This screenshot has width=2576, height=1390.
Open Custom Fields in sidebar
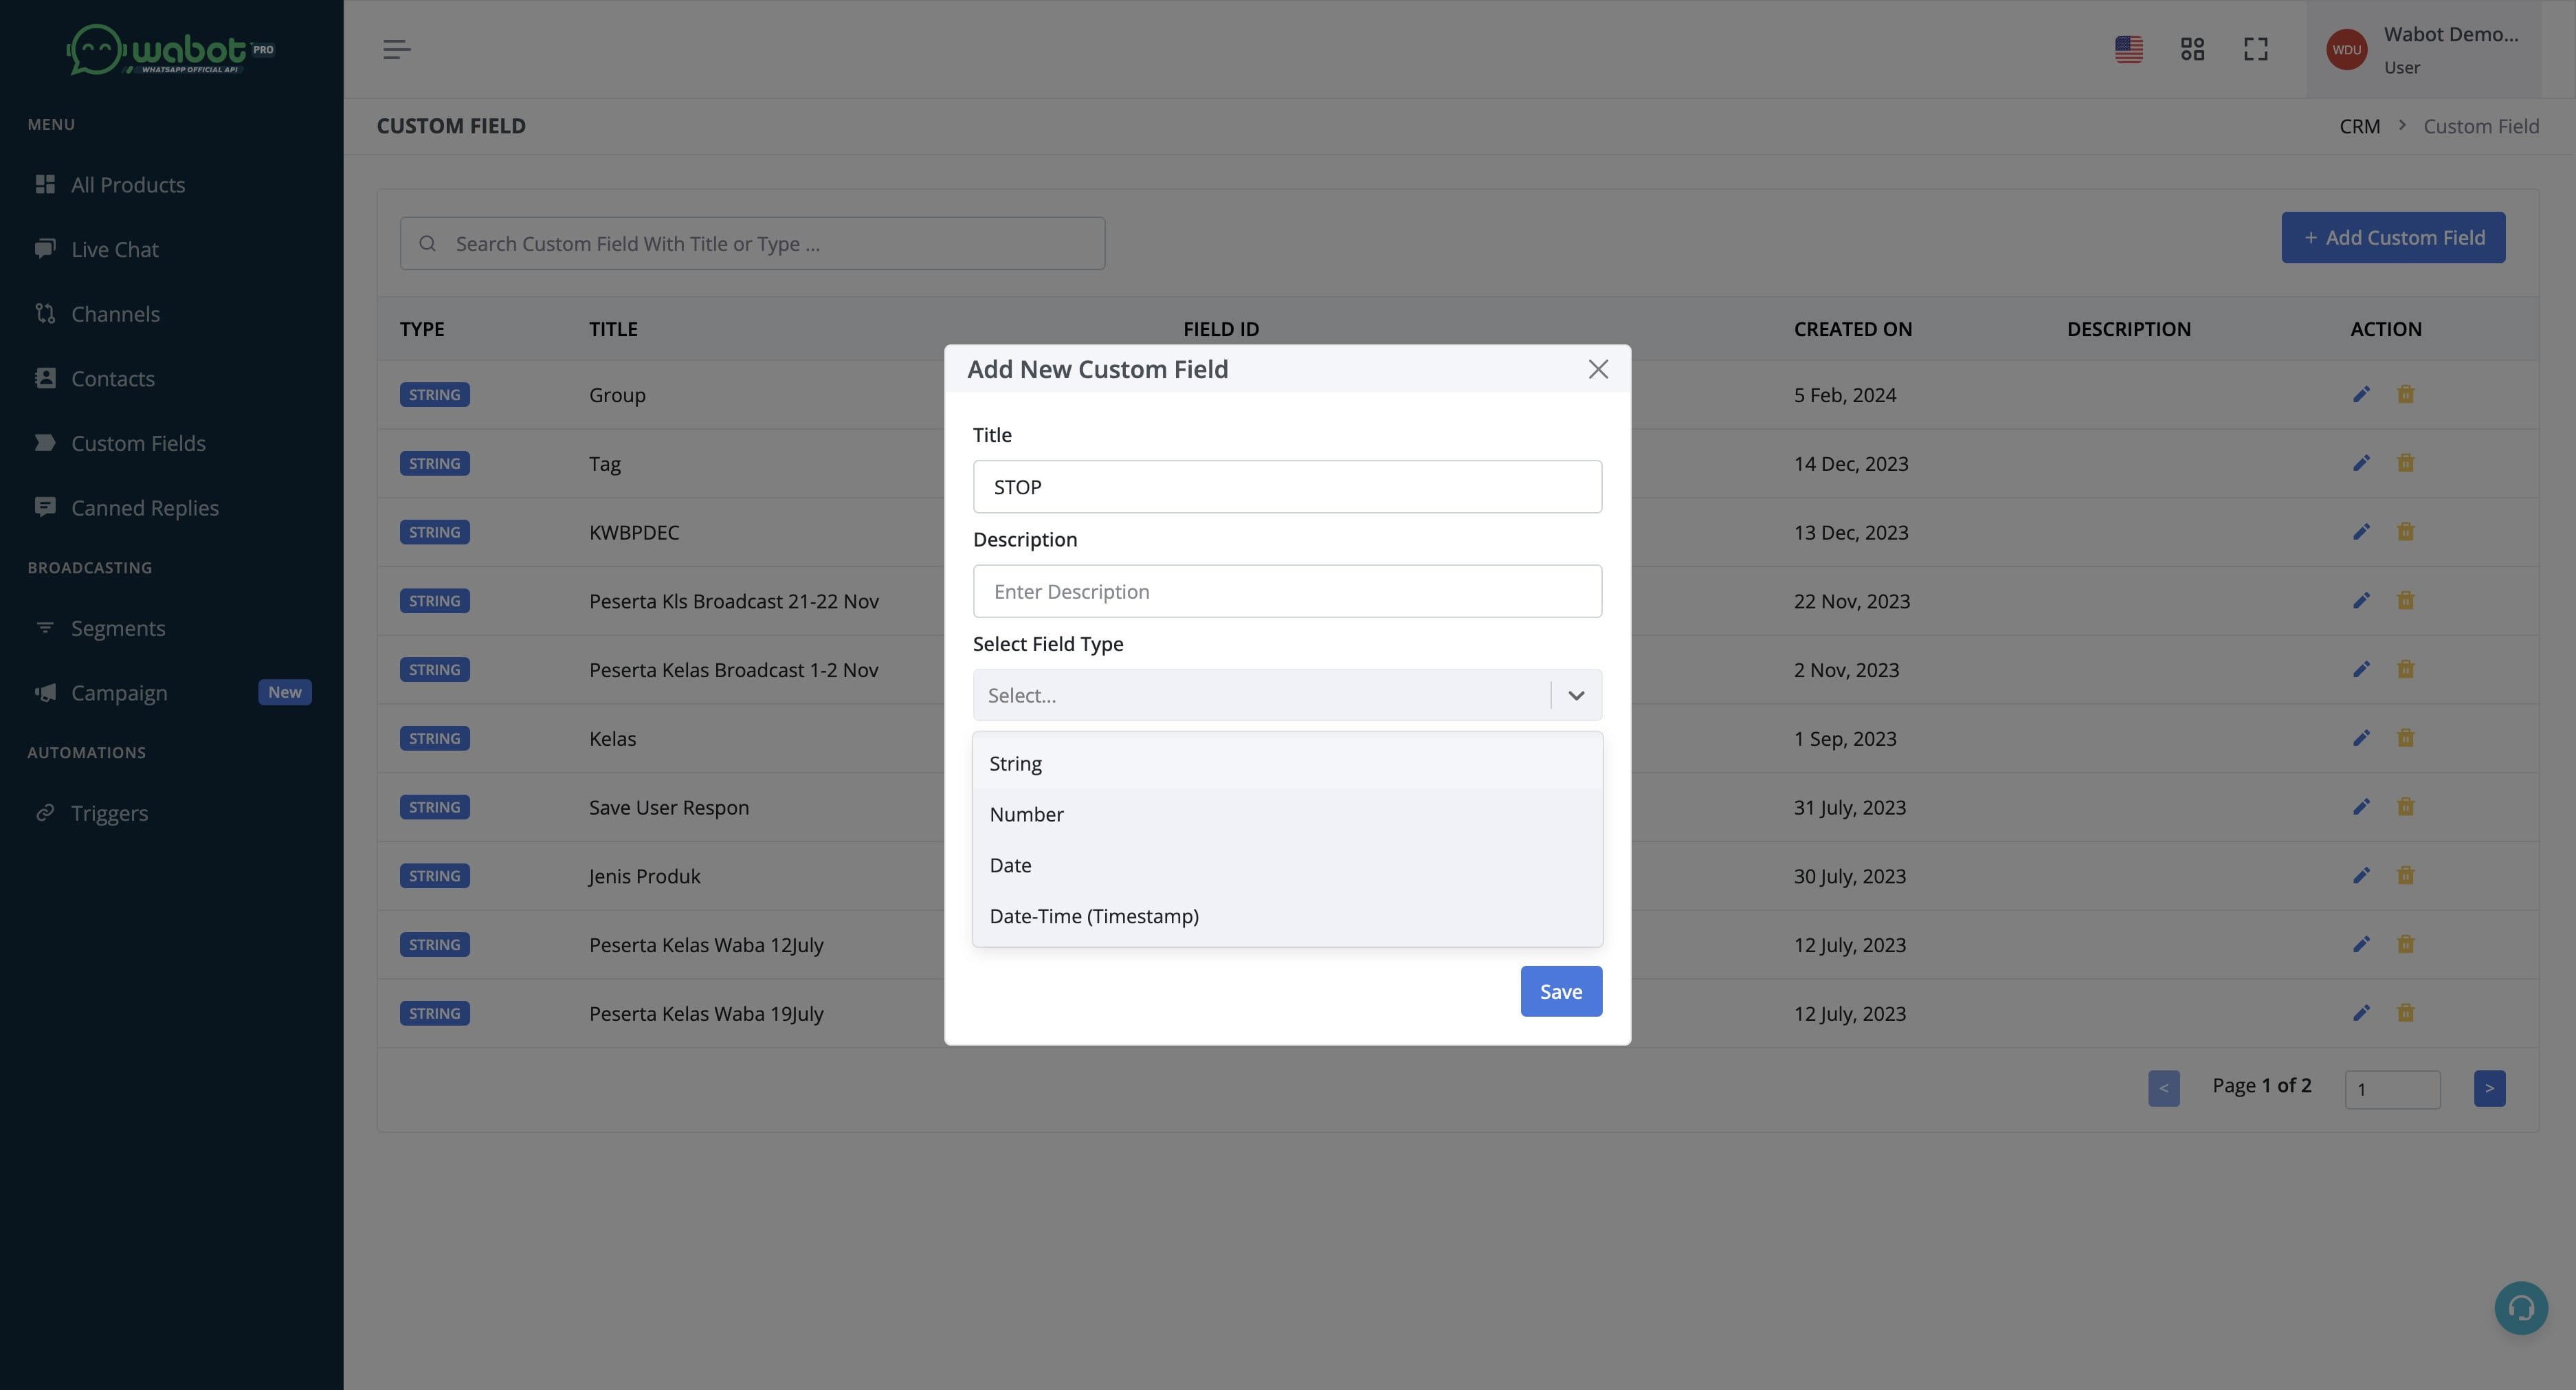pyautogui.click(x=138, y=443)
